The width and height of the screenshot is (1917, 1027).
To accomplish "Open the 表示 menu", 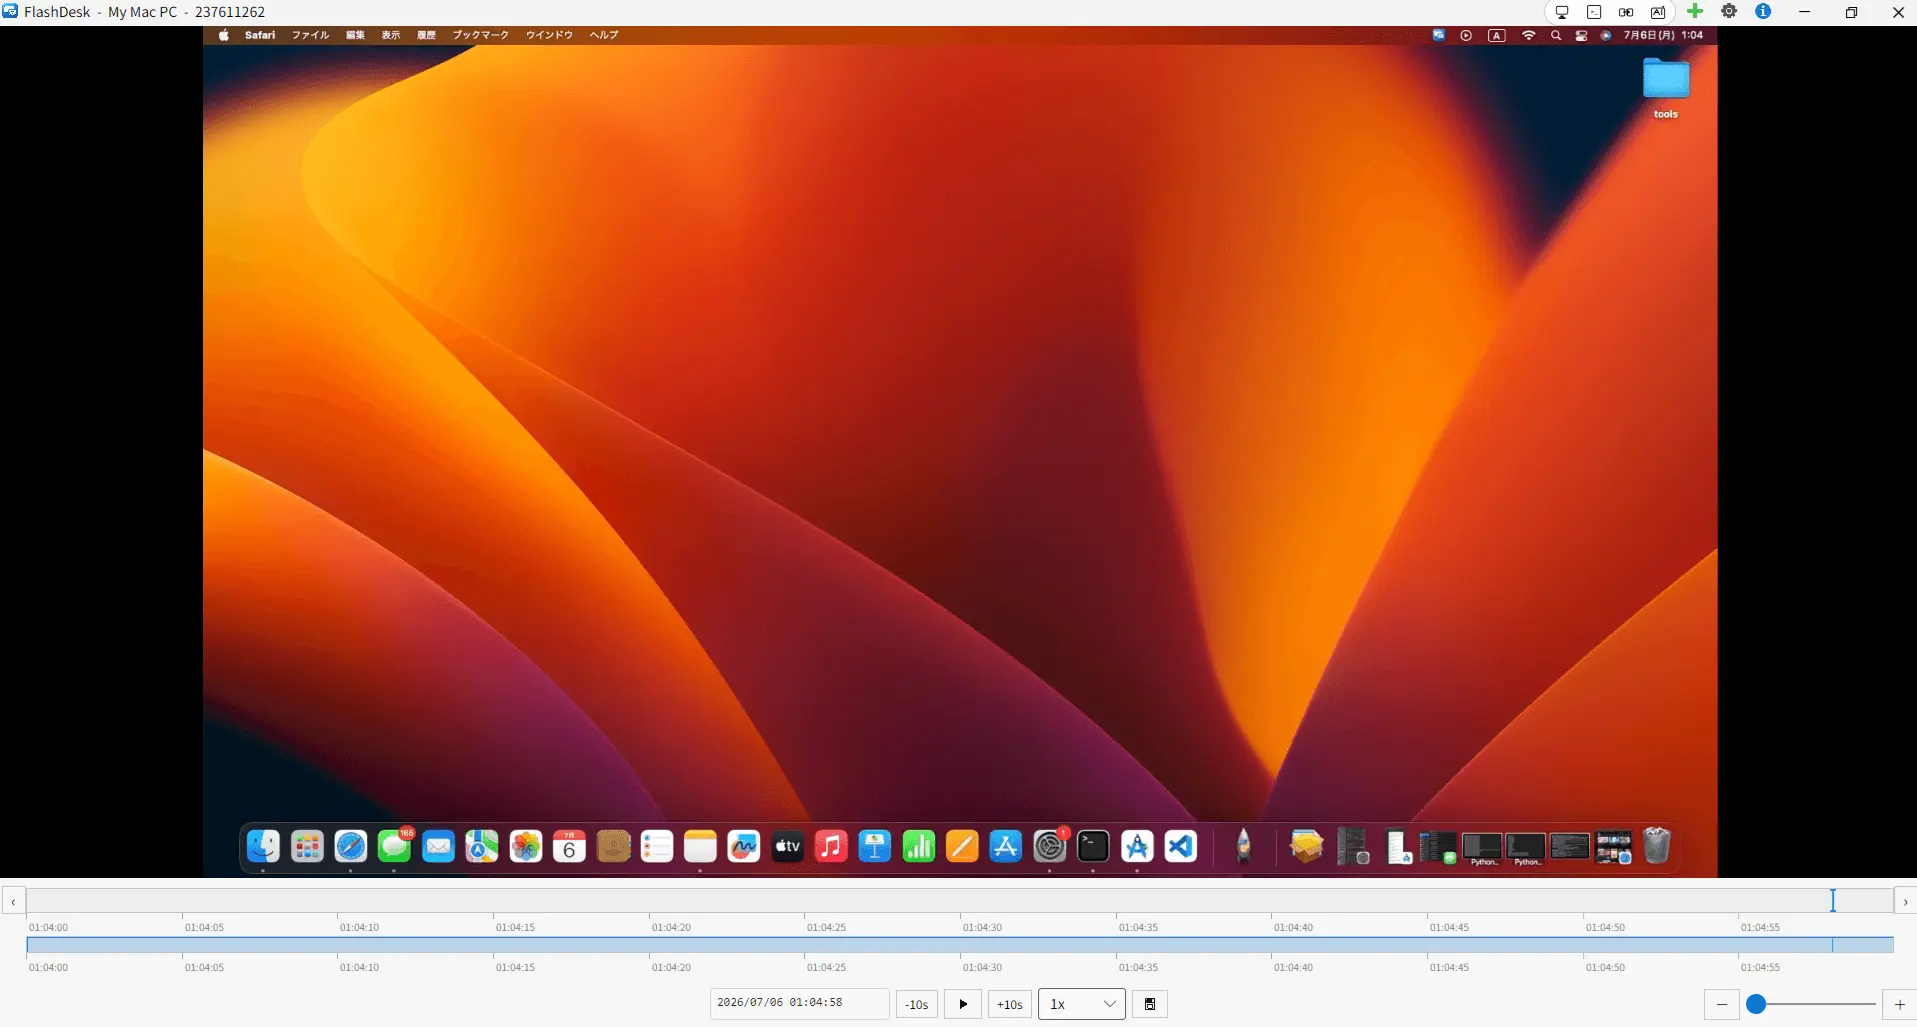I will coord(391,35).
